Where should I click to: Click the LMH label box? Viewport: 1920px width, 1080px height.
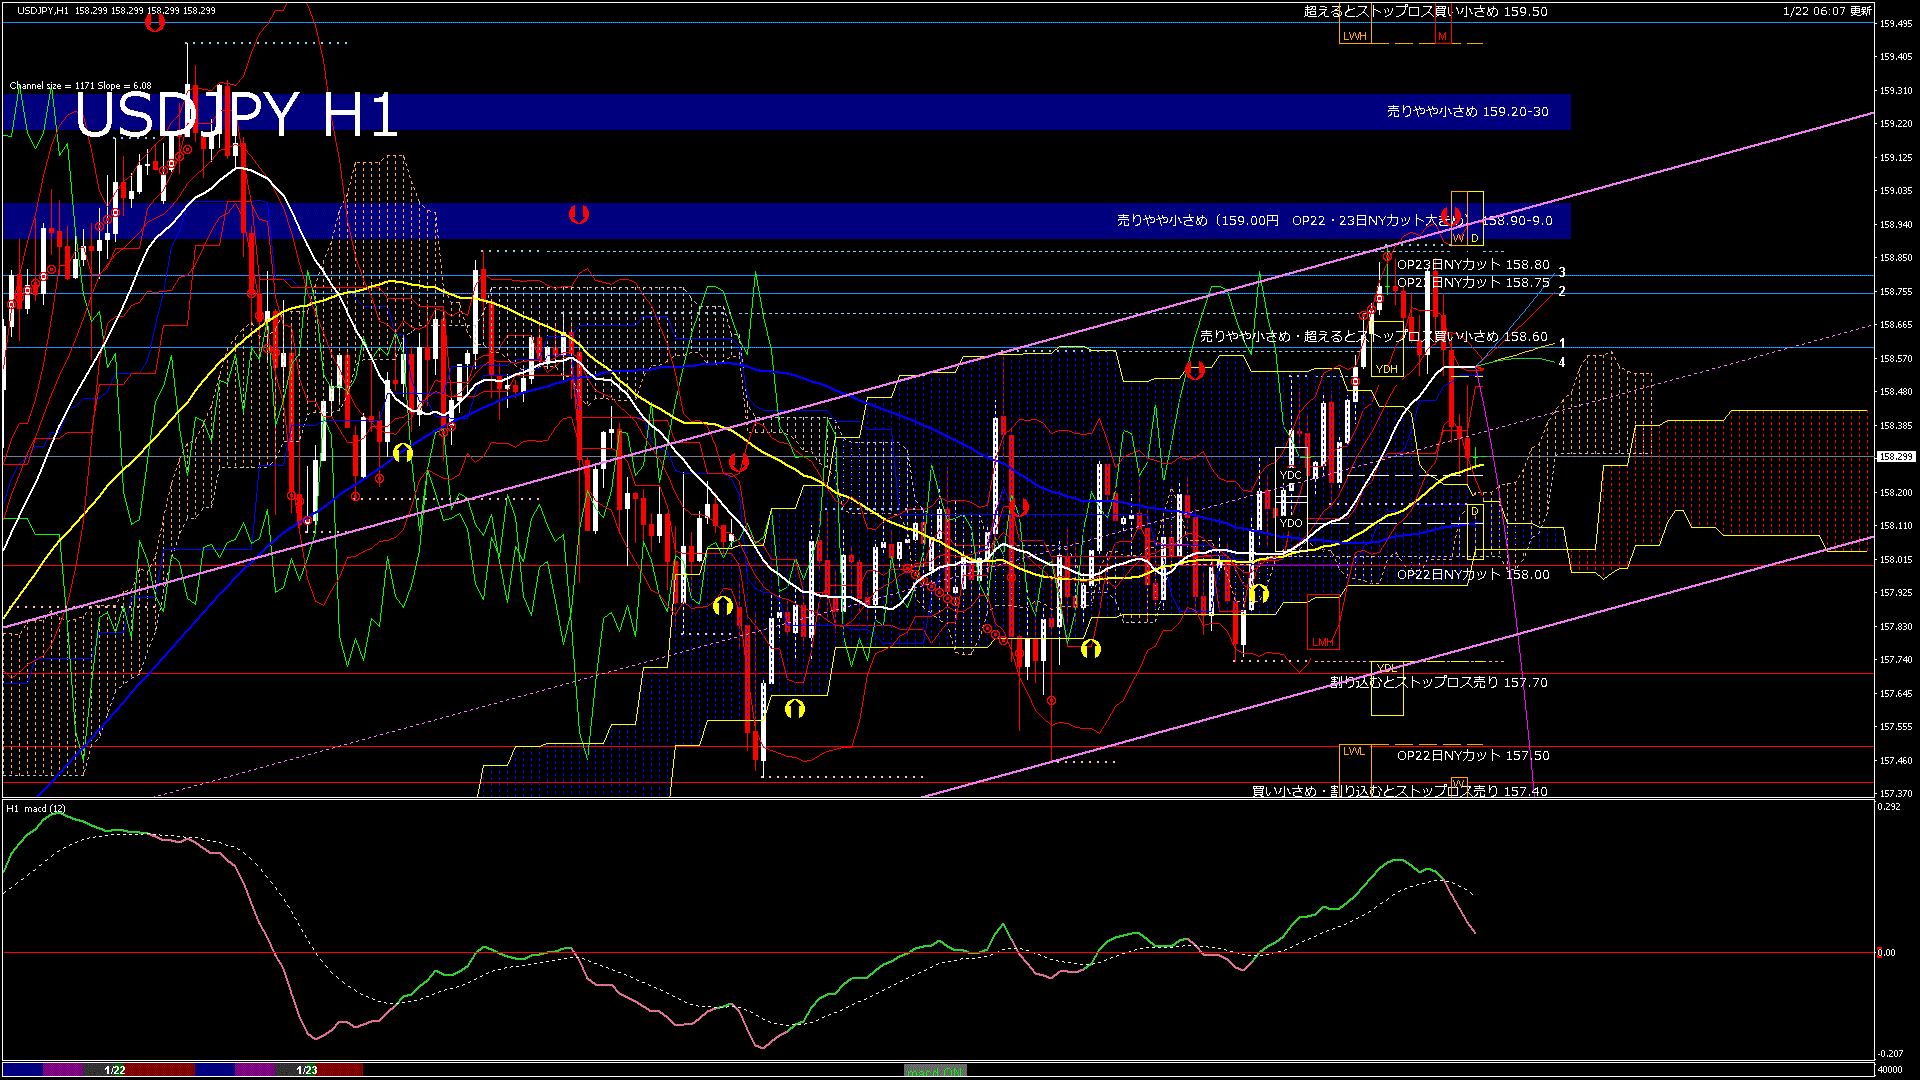click(1322, 642)
